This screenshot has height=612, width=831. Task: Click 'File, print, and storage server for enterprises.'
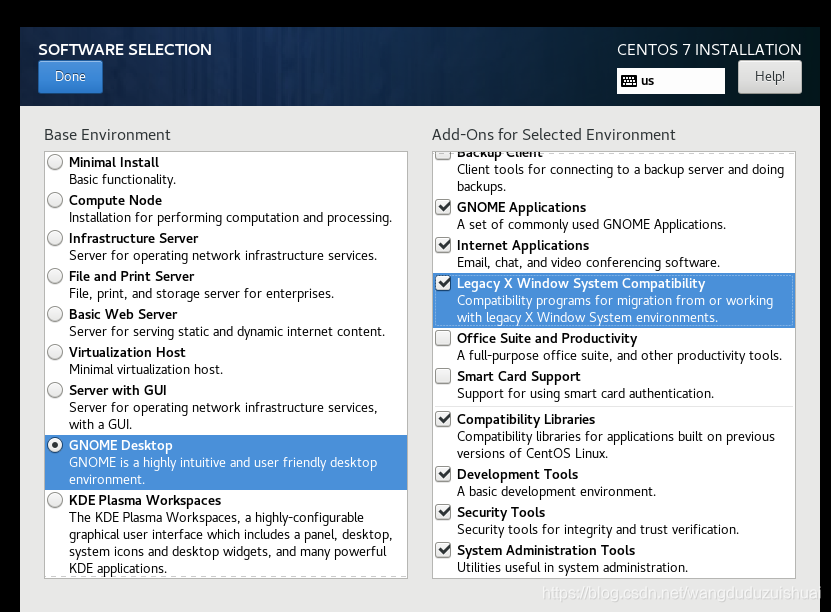(x=201, y=294)
